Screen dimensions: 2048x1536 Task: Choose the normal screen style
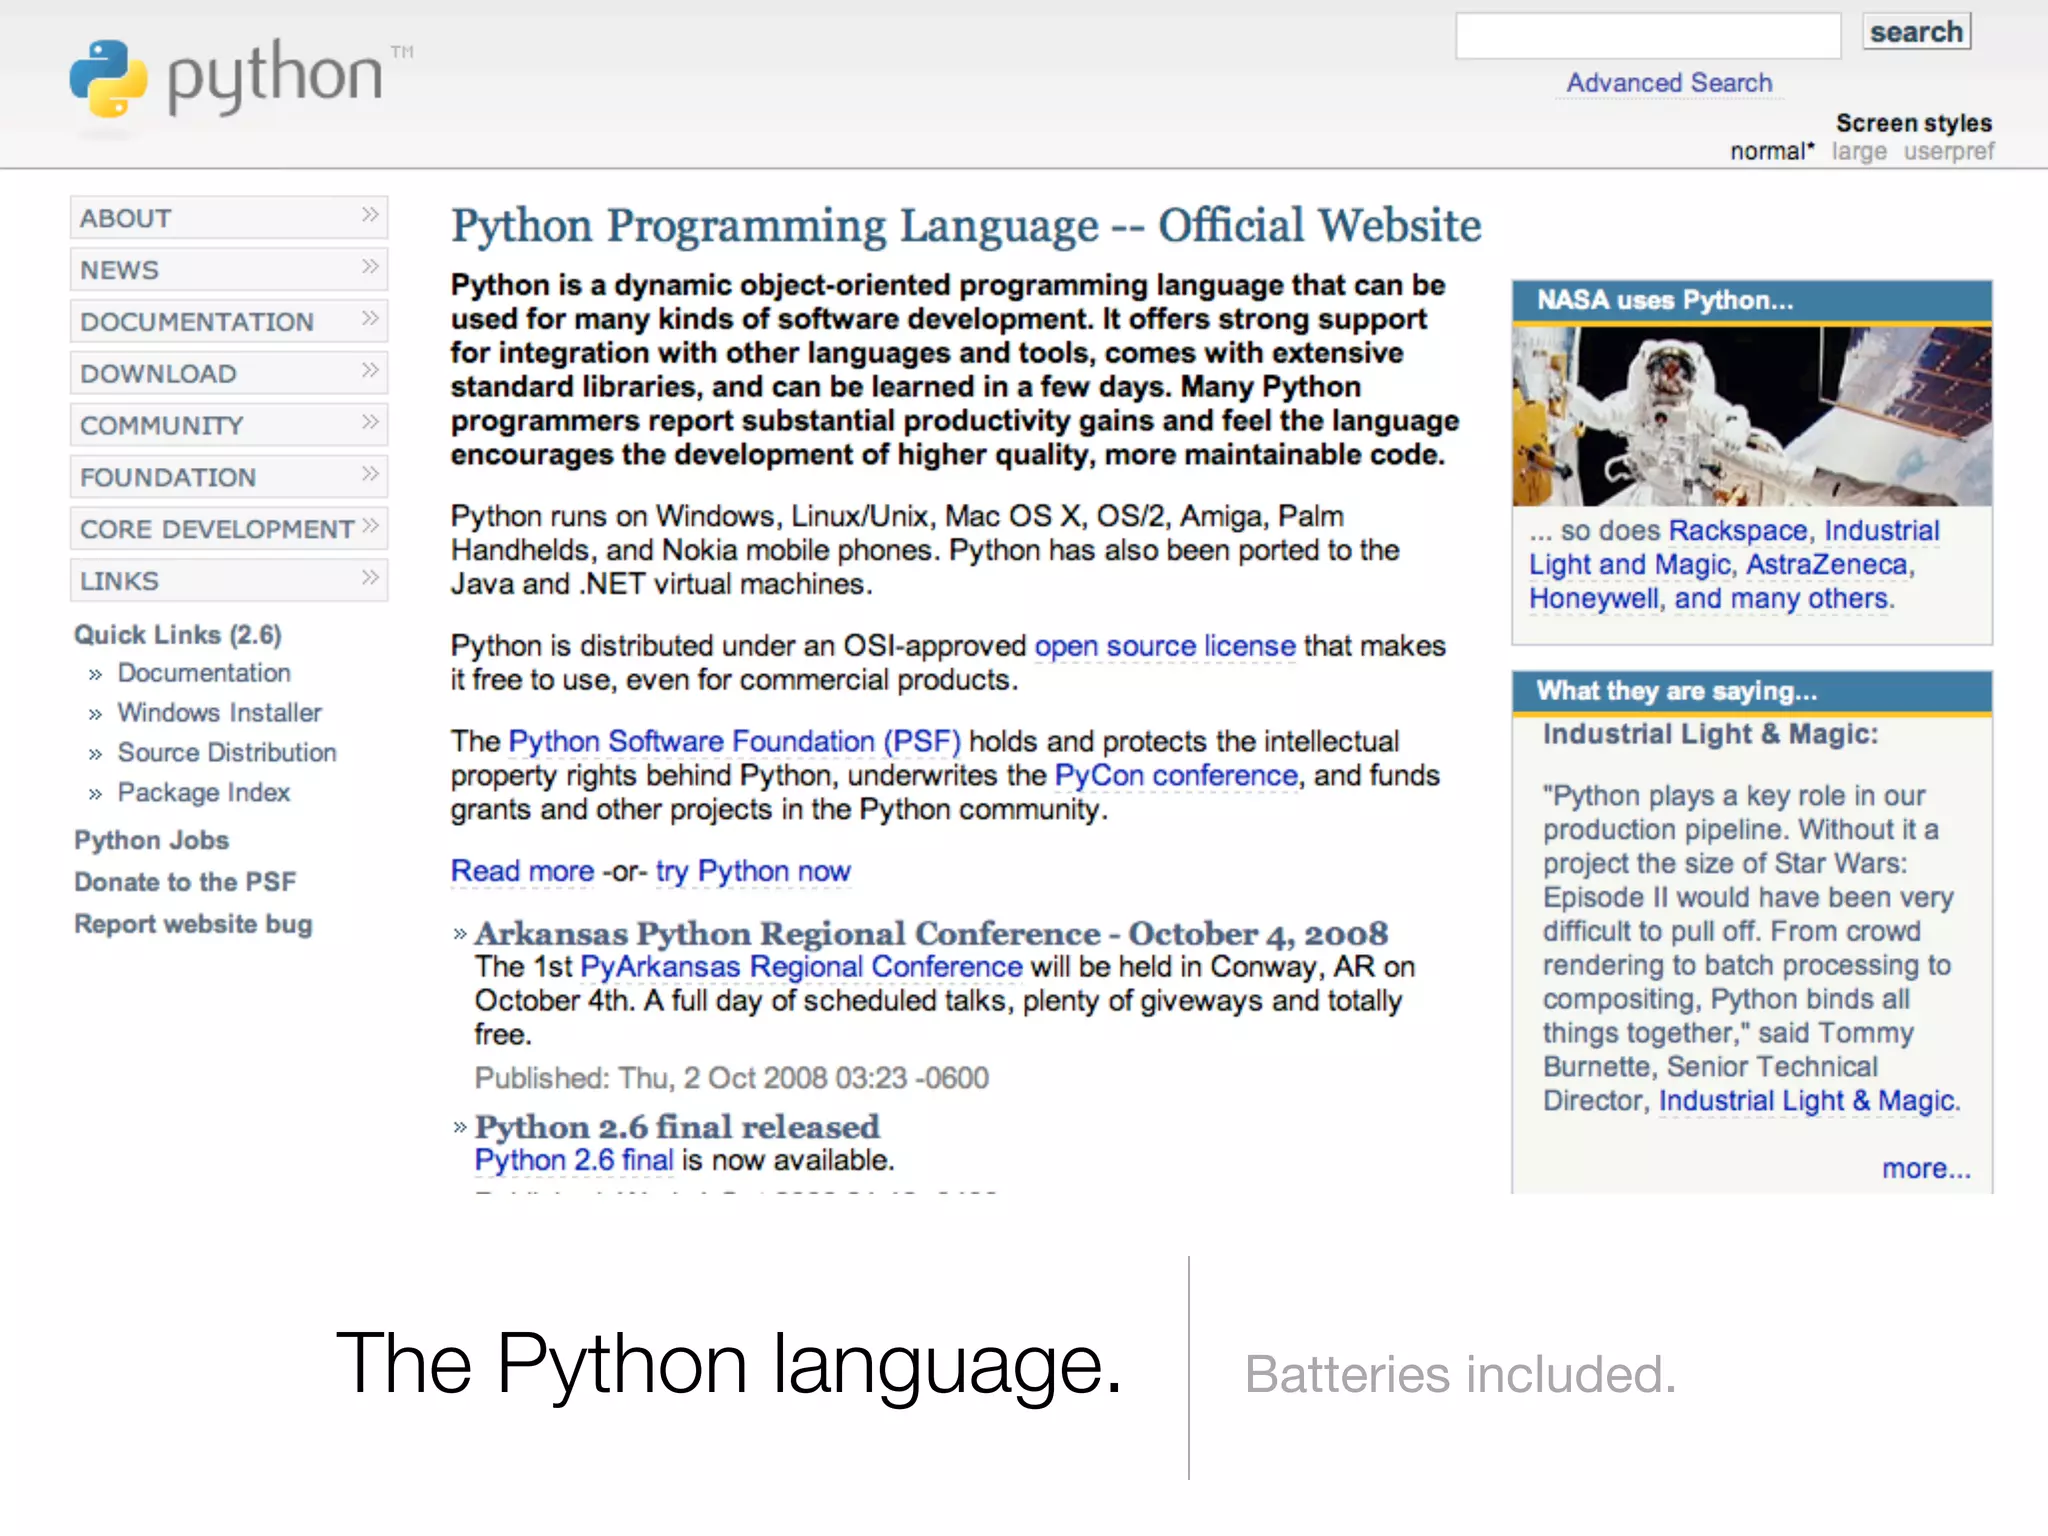click(x=1770, y=152)
